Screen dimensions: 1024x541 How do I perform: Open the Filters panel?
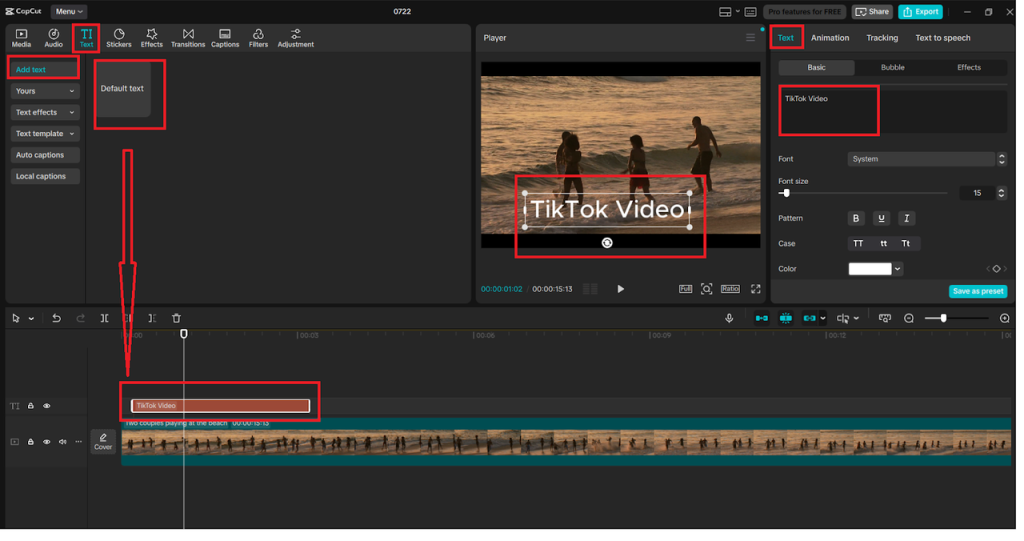pos(258,38)
